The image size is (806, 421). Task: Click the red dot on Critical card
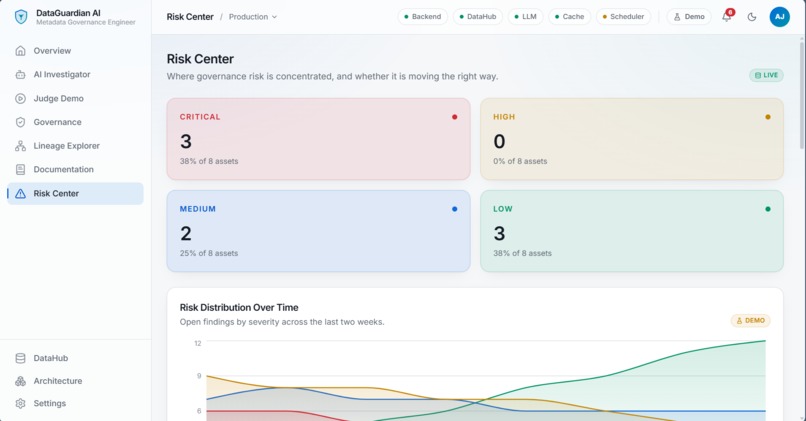pos(454,117)
